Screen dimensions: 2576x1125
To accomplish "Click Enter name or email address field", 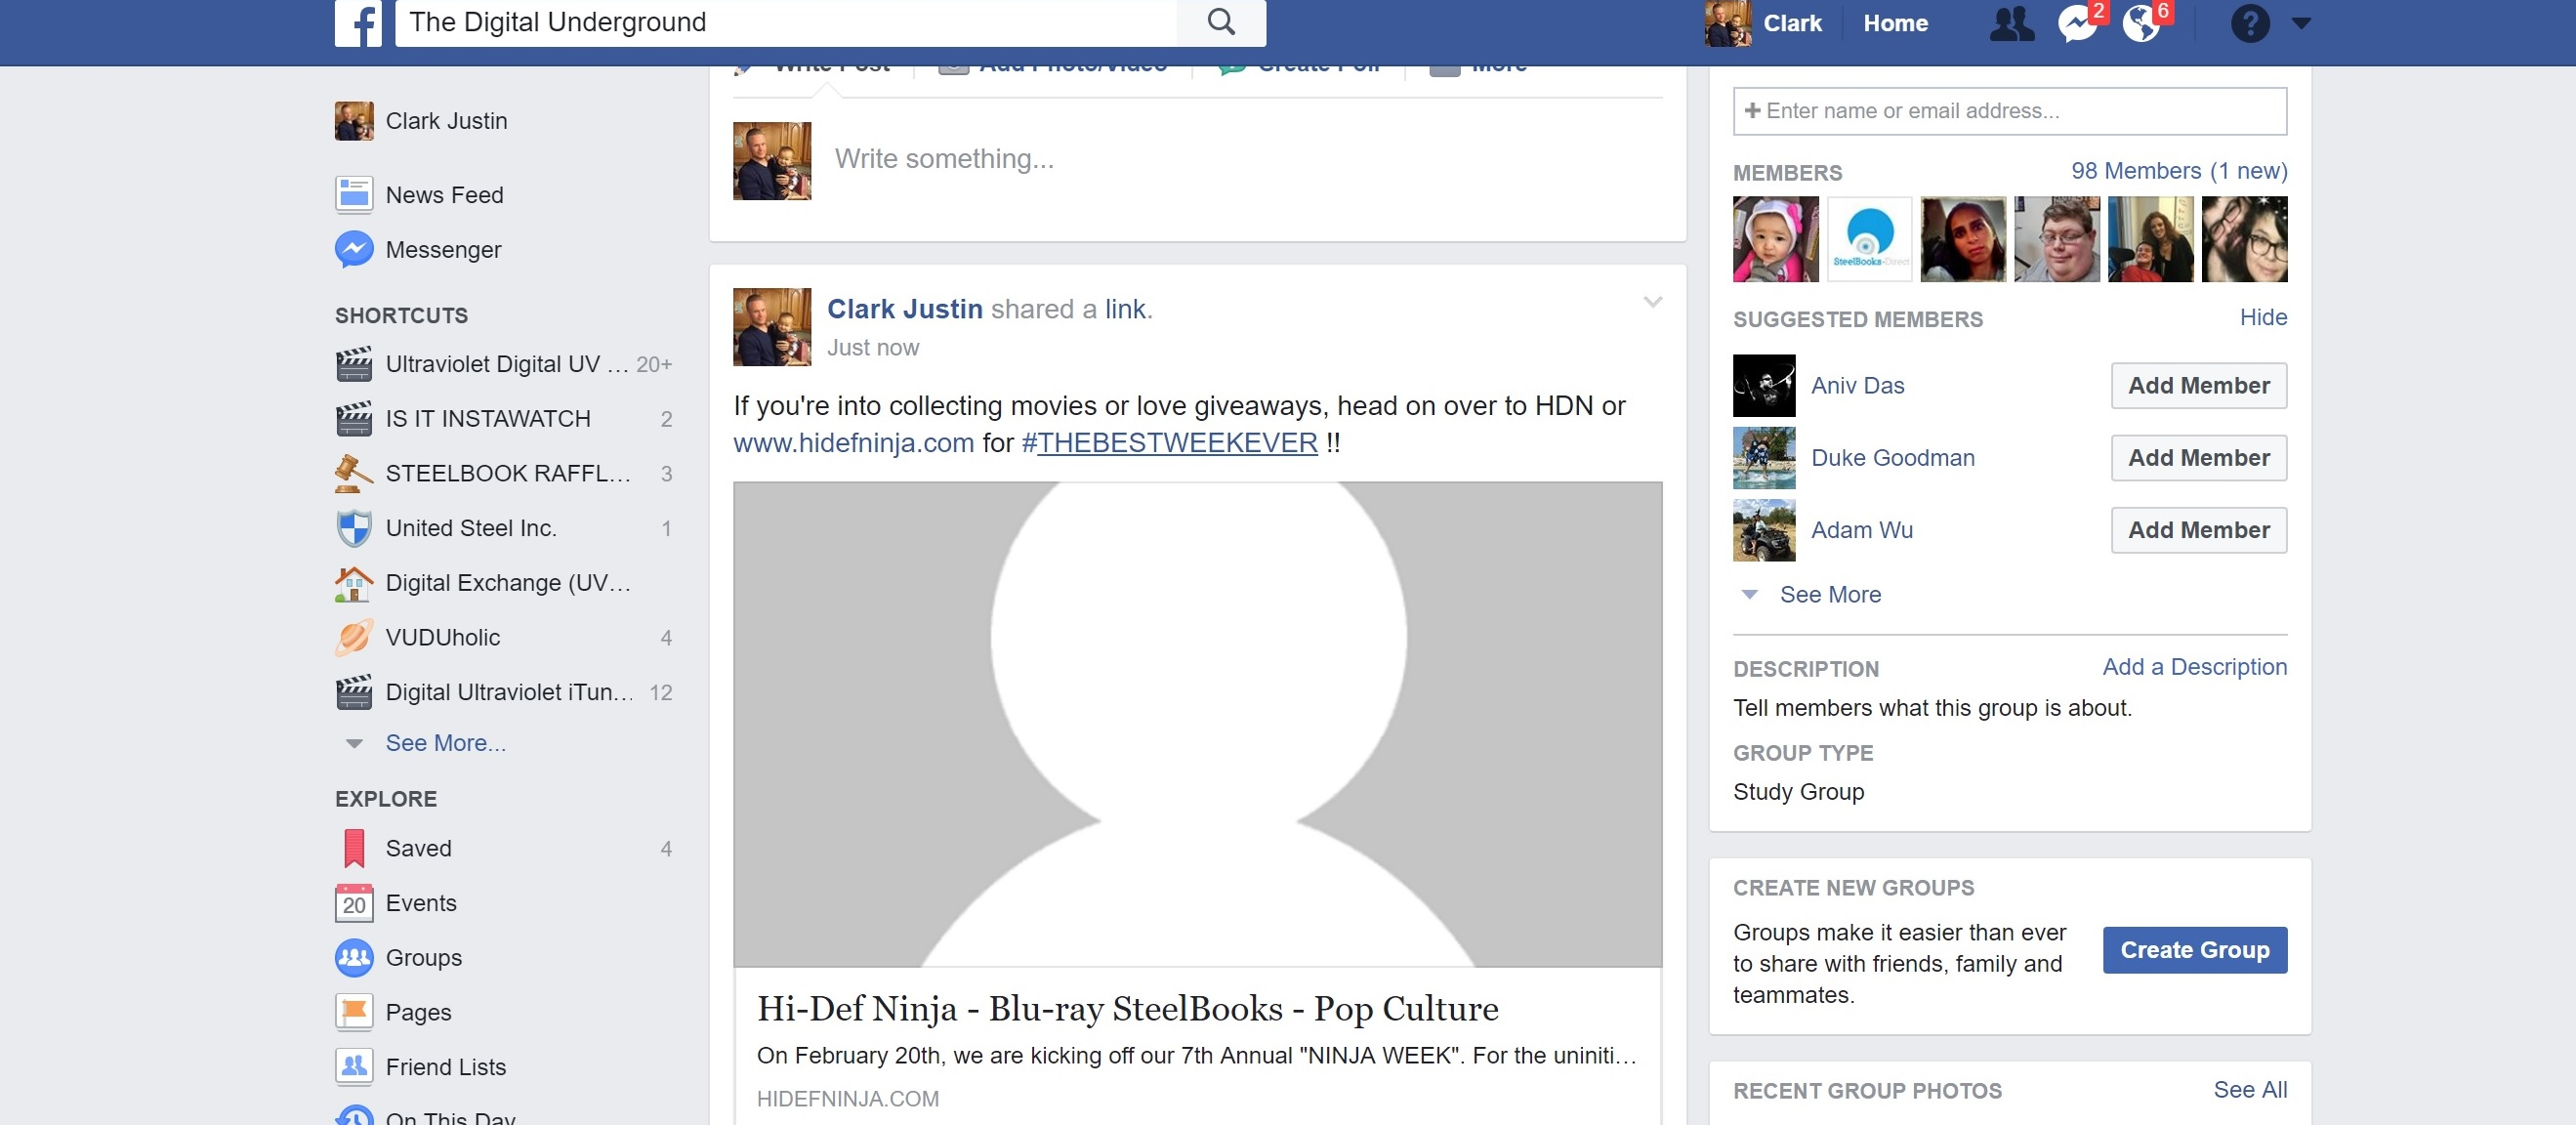I will 2009,111.
